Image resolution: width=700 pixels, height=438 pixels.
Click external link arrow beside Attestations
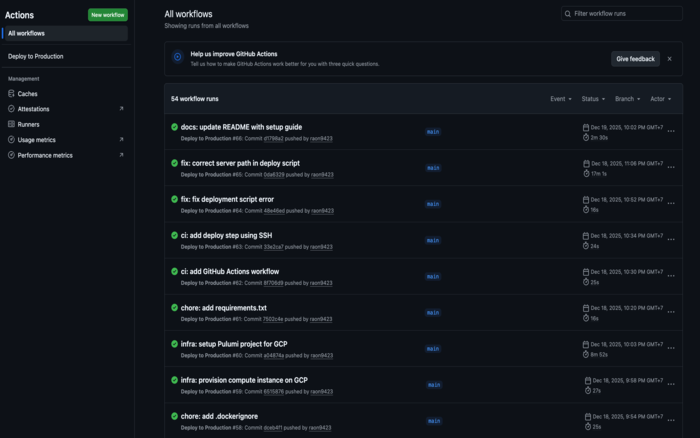tap(121, 108)
